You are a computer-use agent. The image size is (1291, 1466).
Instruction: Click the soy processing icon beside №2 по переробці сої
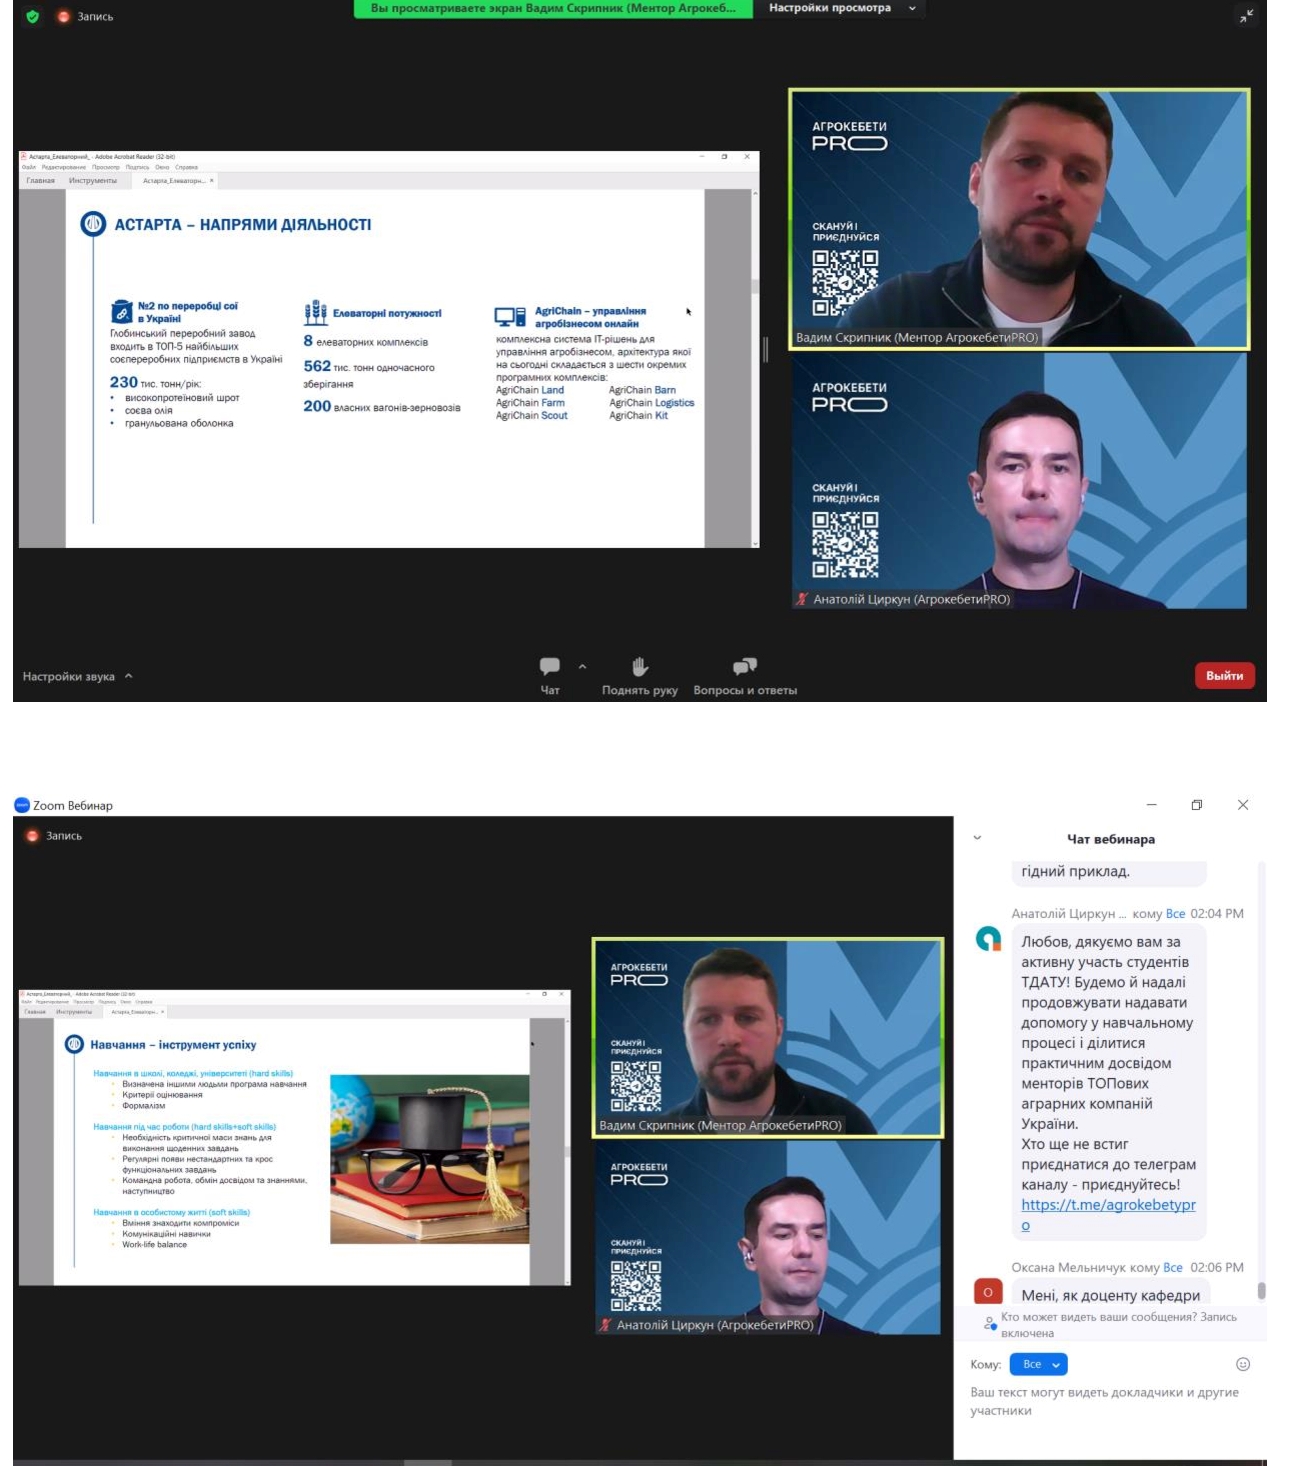point(121,311)
